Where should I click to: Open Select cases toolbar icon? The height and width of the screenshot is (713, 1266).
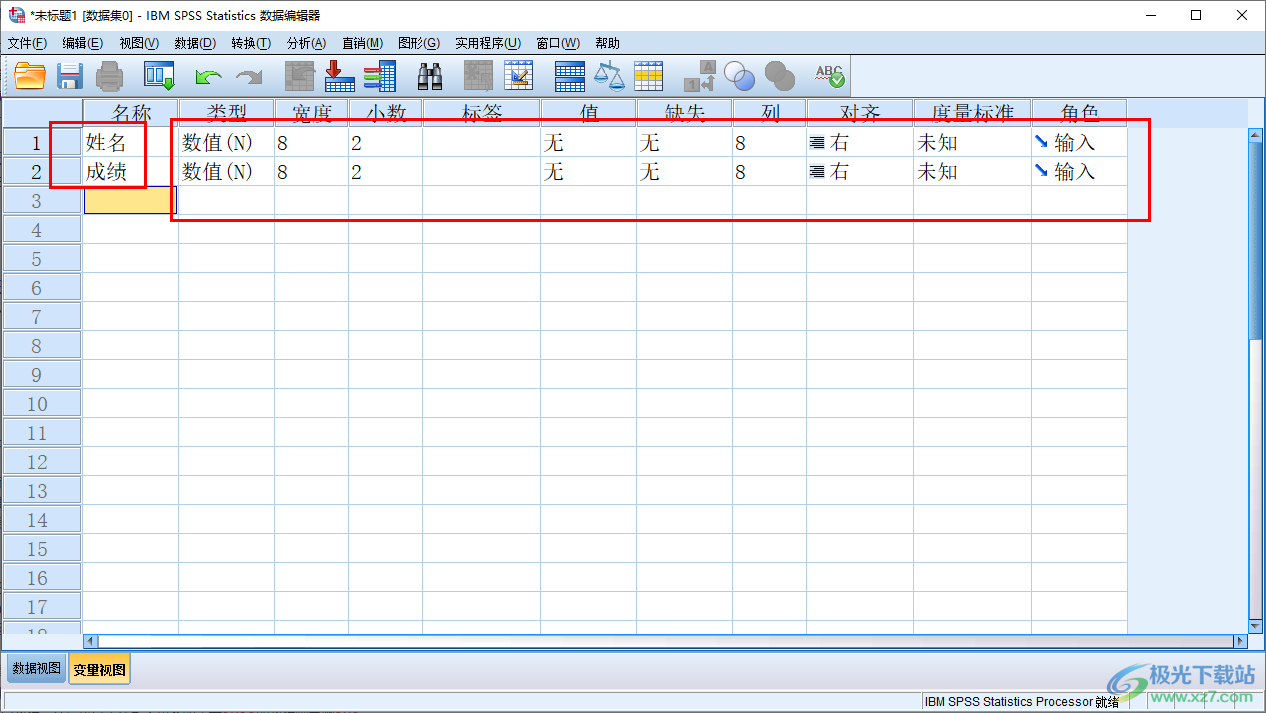point(649,76)
